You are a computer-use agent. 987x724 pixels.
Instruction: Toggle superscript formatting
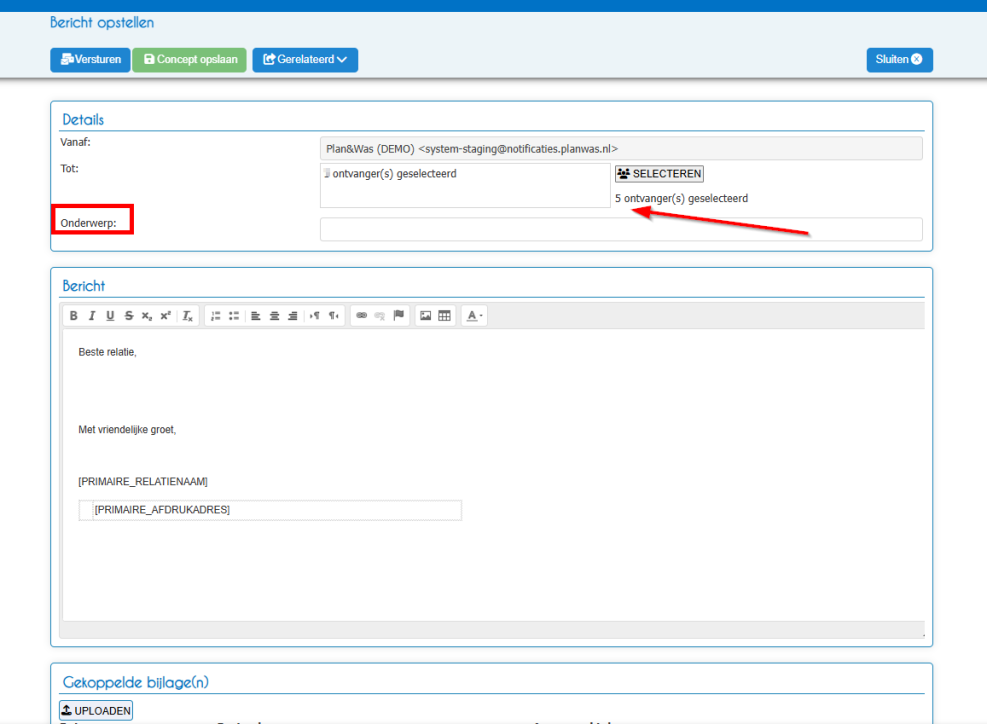point(165,316)
